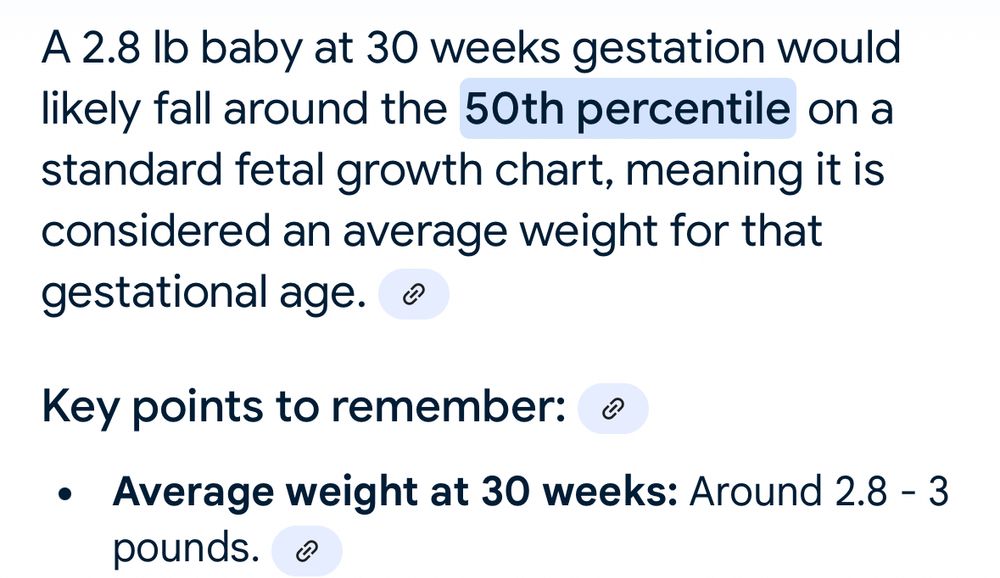Click the "Key points to remember:" heading
1000x578 pixels.
click(304, 408)
